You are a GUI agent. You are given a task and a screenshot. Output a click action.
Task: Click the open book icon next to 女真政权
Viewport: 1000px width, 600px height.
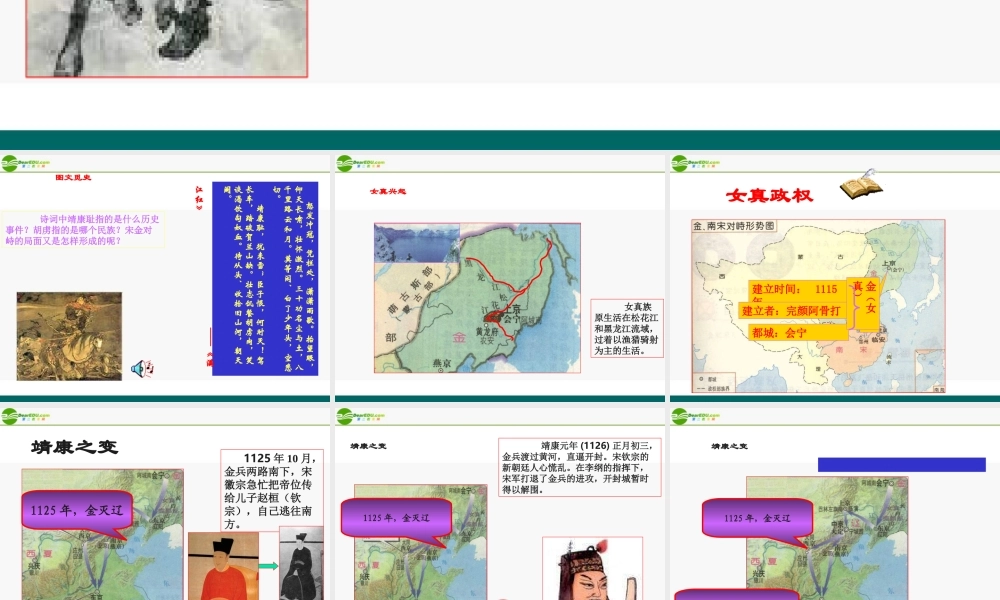pos(862,185)
